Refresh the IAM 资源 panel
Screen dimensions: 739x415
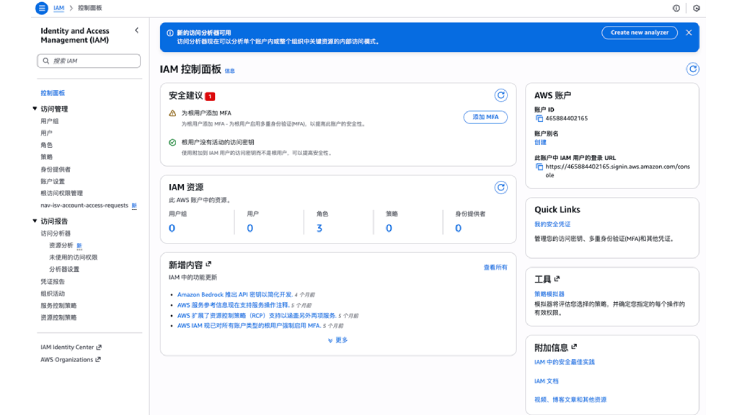point(501,187)
